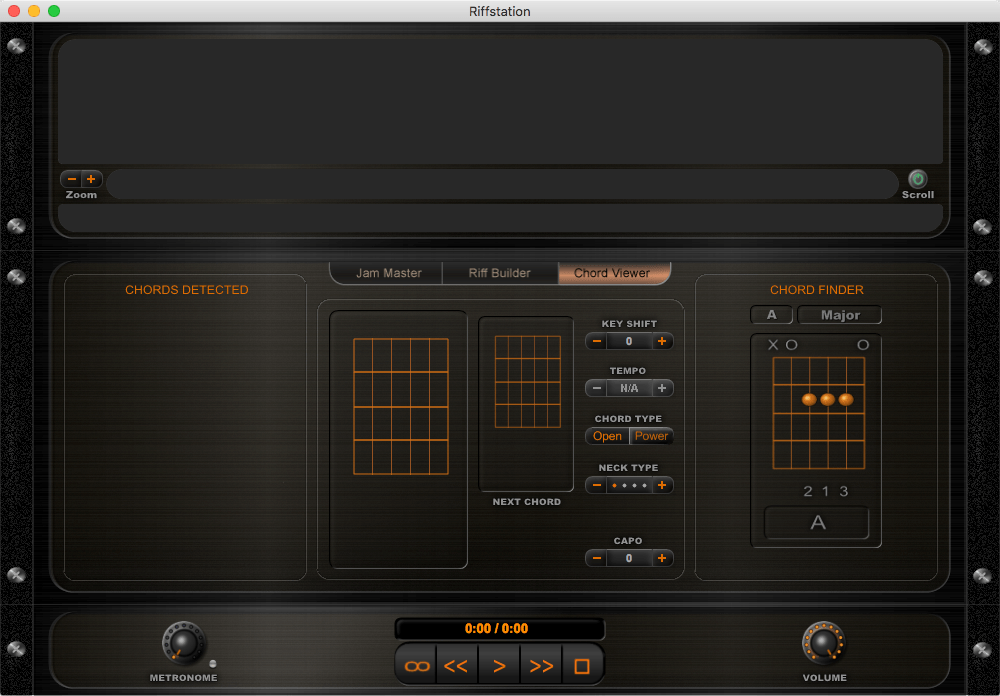Click the play button
Image resolution: width=1000 pixels, height=696 pixels.
tap(499, 666)
